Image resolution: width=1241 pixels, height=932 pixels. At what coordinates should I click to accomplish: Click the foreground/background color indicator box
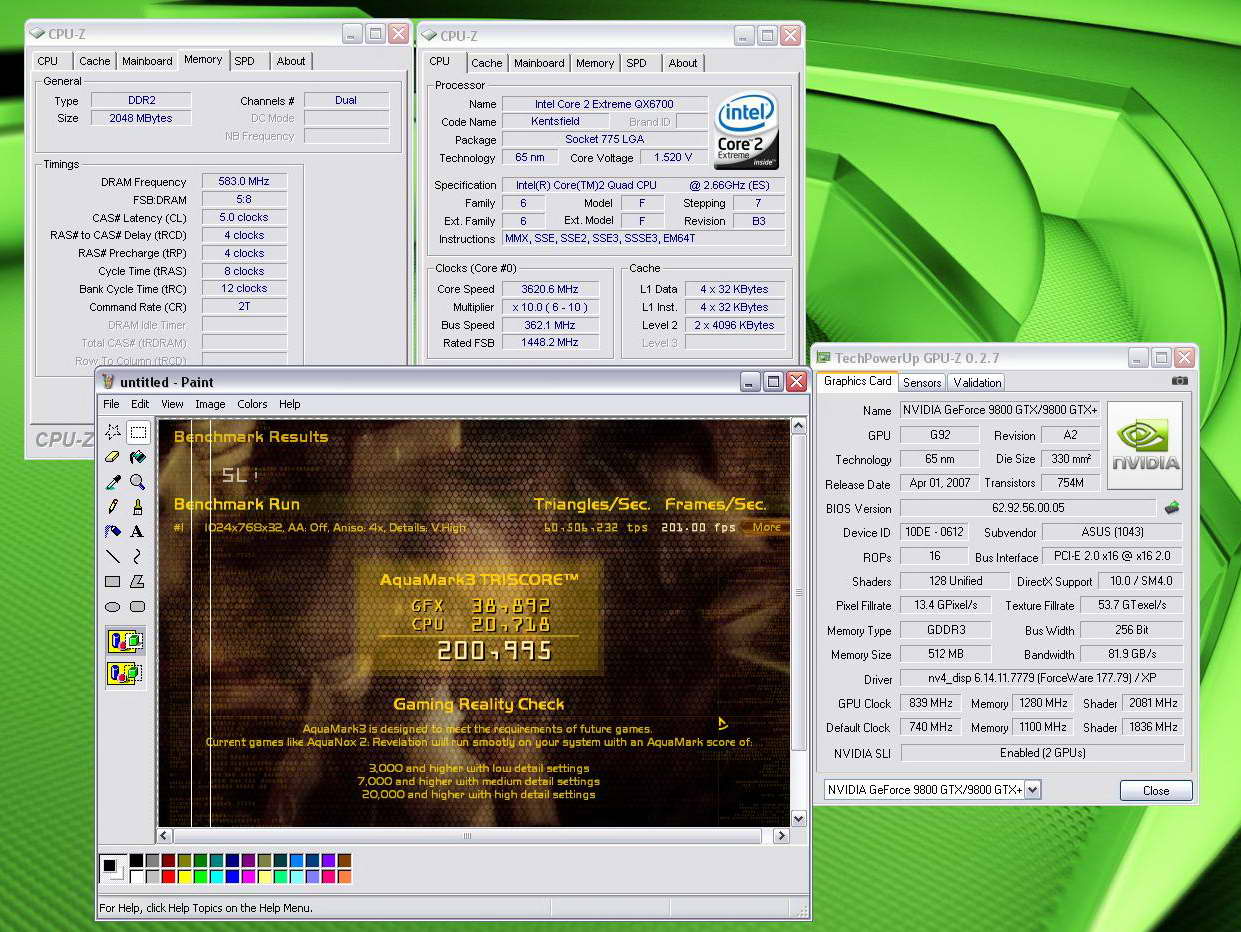tap(112, 868)
